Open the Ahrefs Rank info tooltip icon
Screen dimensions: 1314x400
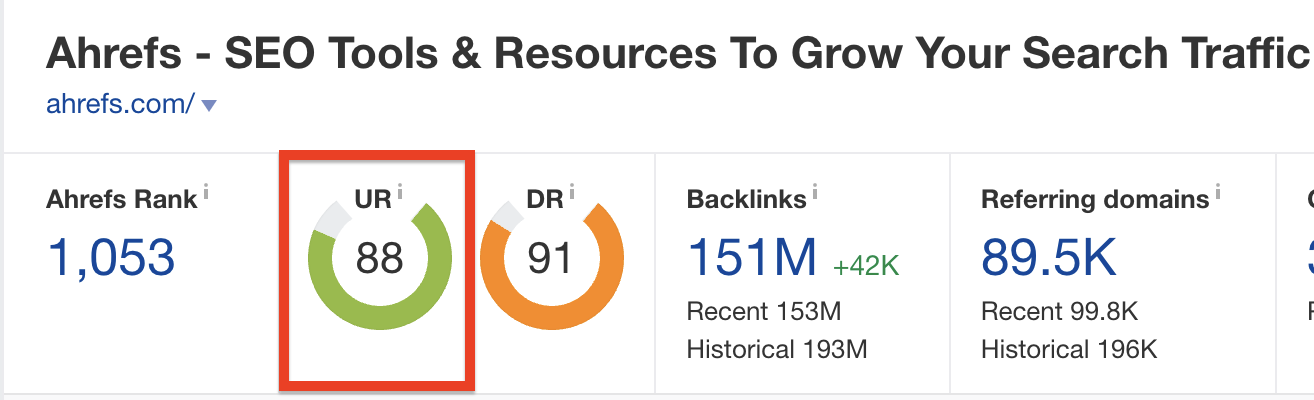[205, 191]
